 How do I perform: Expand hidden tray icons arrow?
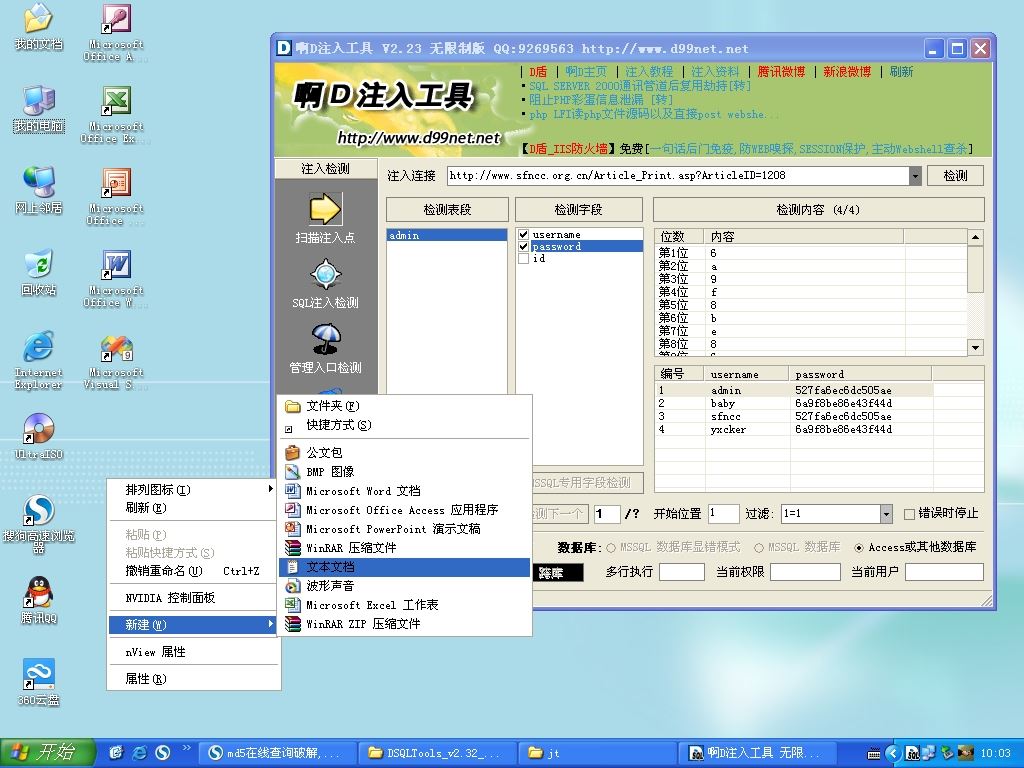coord(893,754)
